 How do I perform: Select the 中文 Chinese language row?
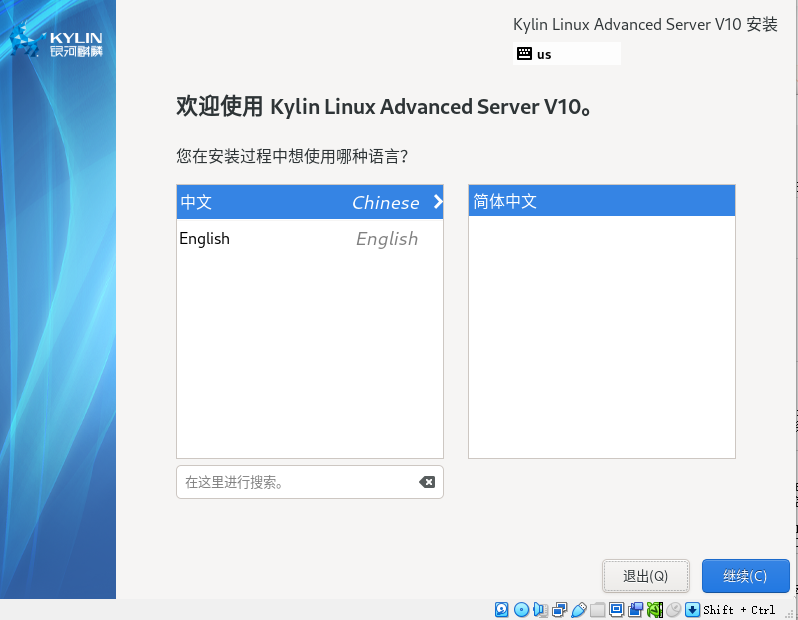coord(310,202)
